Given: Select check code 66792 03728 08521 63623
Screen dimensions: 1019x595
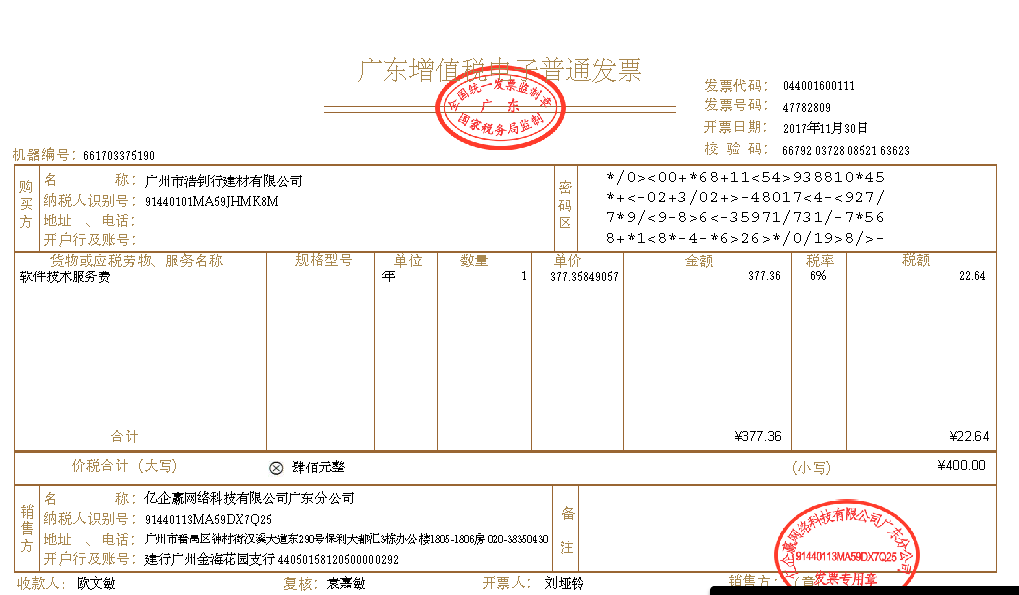Looking at the screenshot, I should coord(845,151).
